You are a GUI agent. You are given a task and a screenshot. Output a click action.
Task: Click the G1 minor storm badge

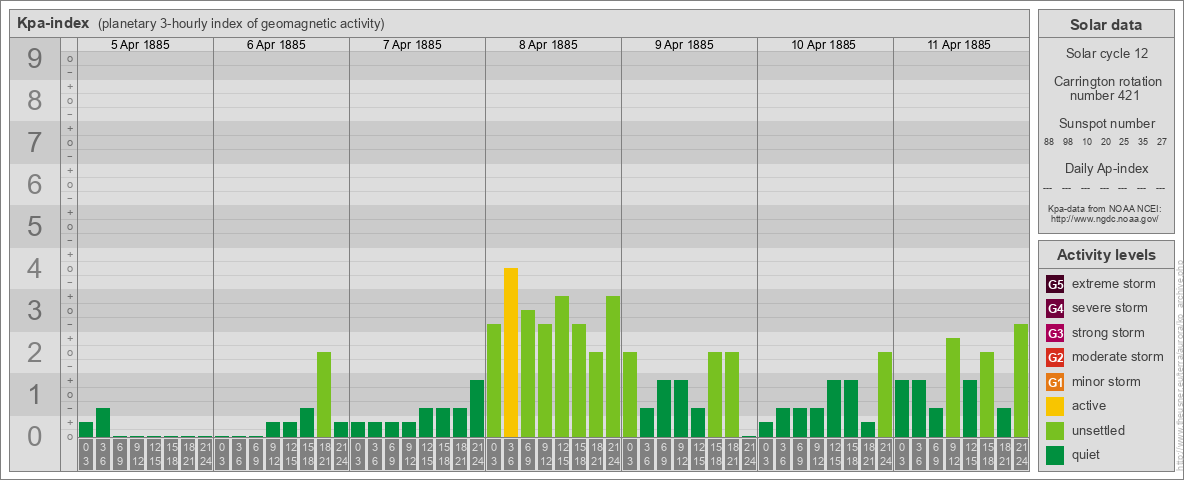pyautogui.click(x=1055, y=382)
